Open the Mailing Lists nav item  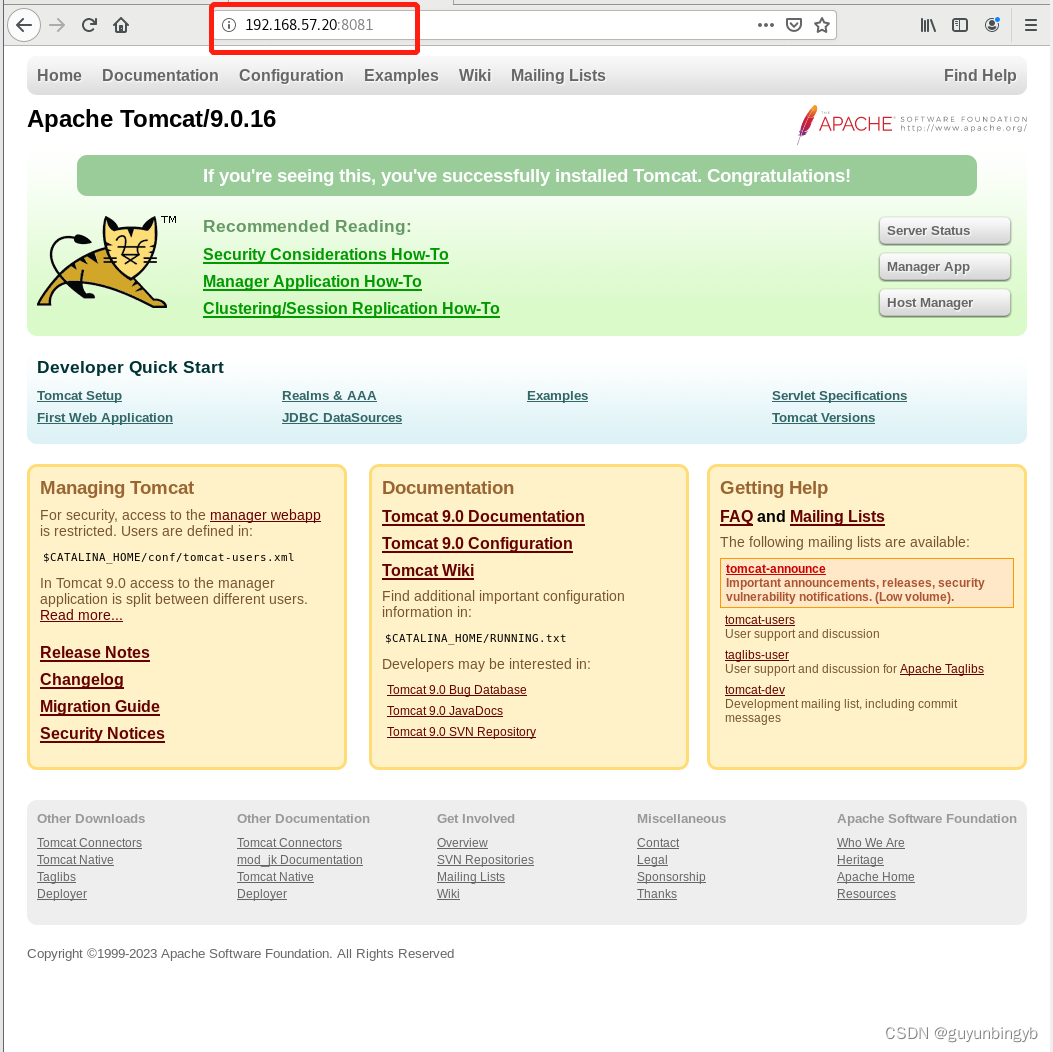tap(558, 76)
